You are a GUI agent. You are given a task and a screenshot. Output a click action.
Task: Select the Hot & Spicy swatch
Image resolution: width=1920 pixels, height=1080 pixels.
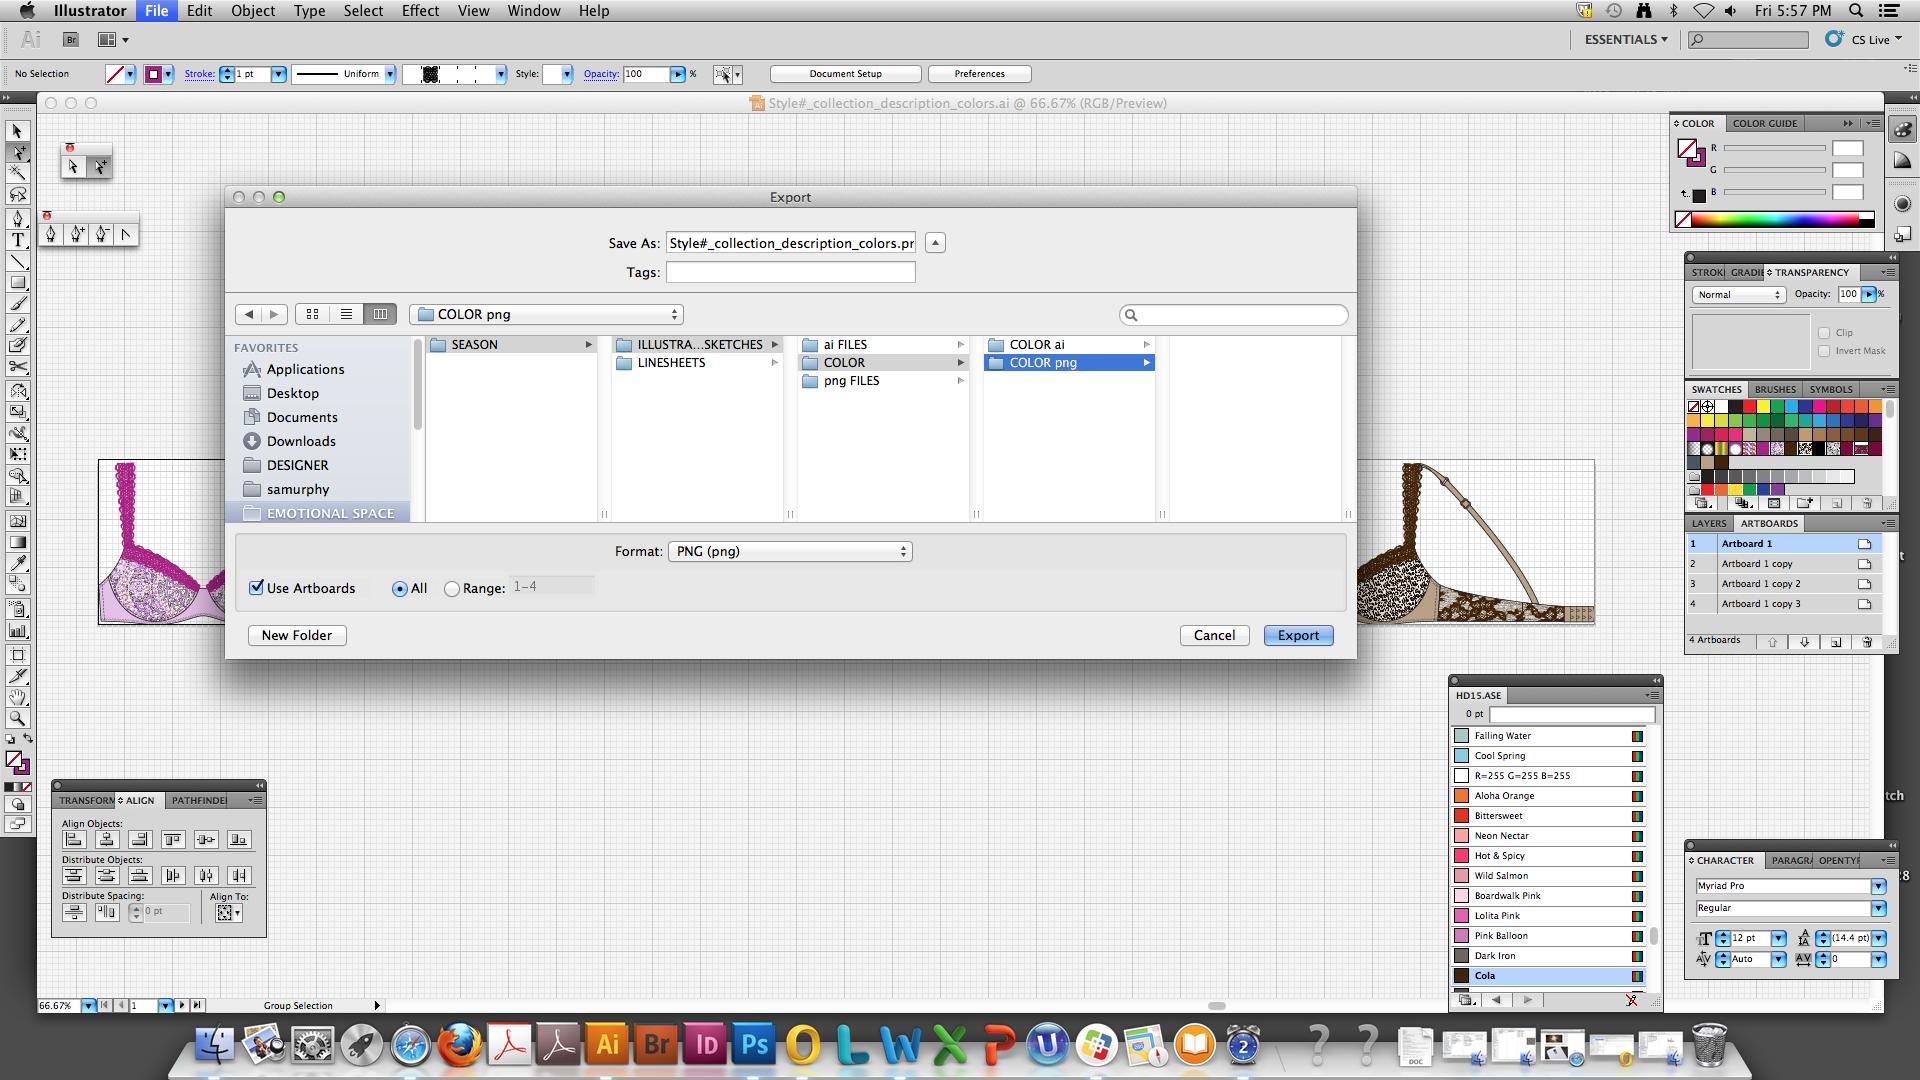coord(1499,856)
